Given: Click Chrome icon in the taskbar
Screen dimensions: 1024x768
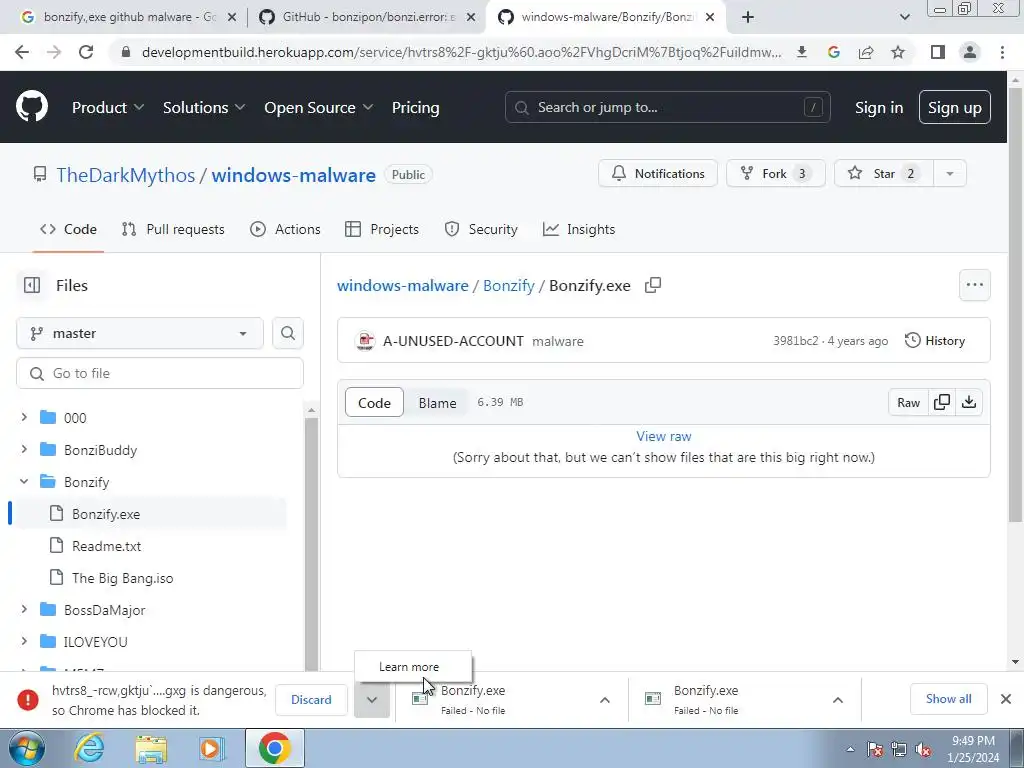Looking at the screenshot, I should coord(274,748).
